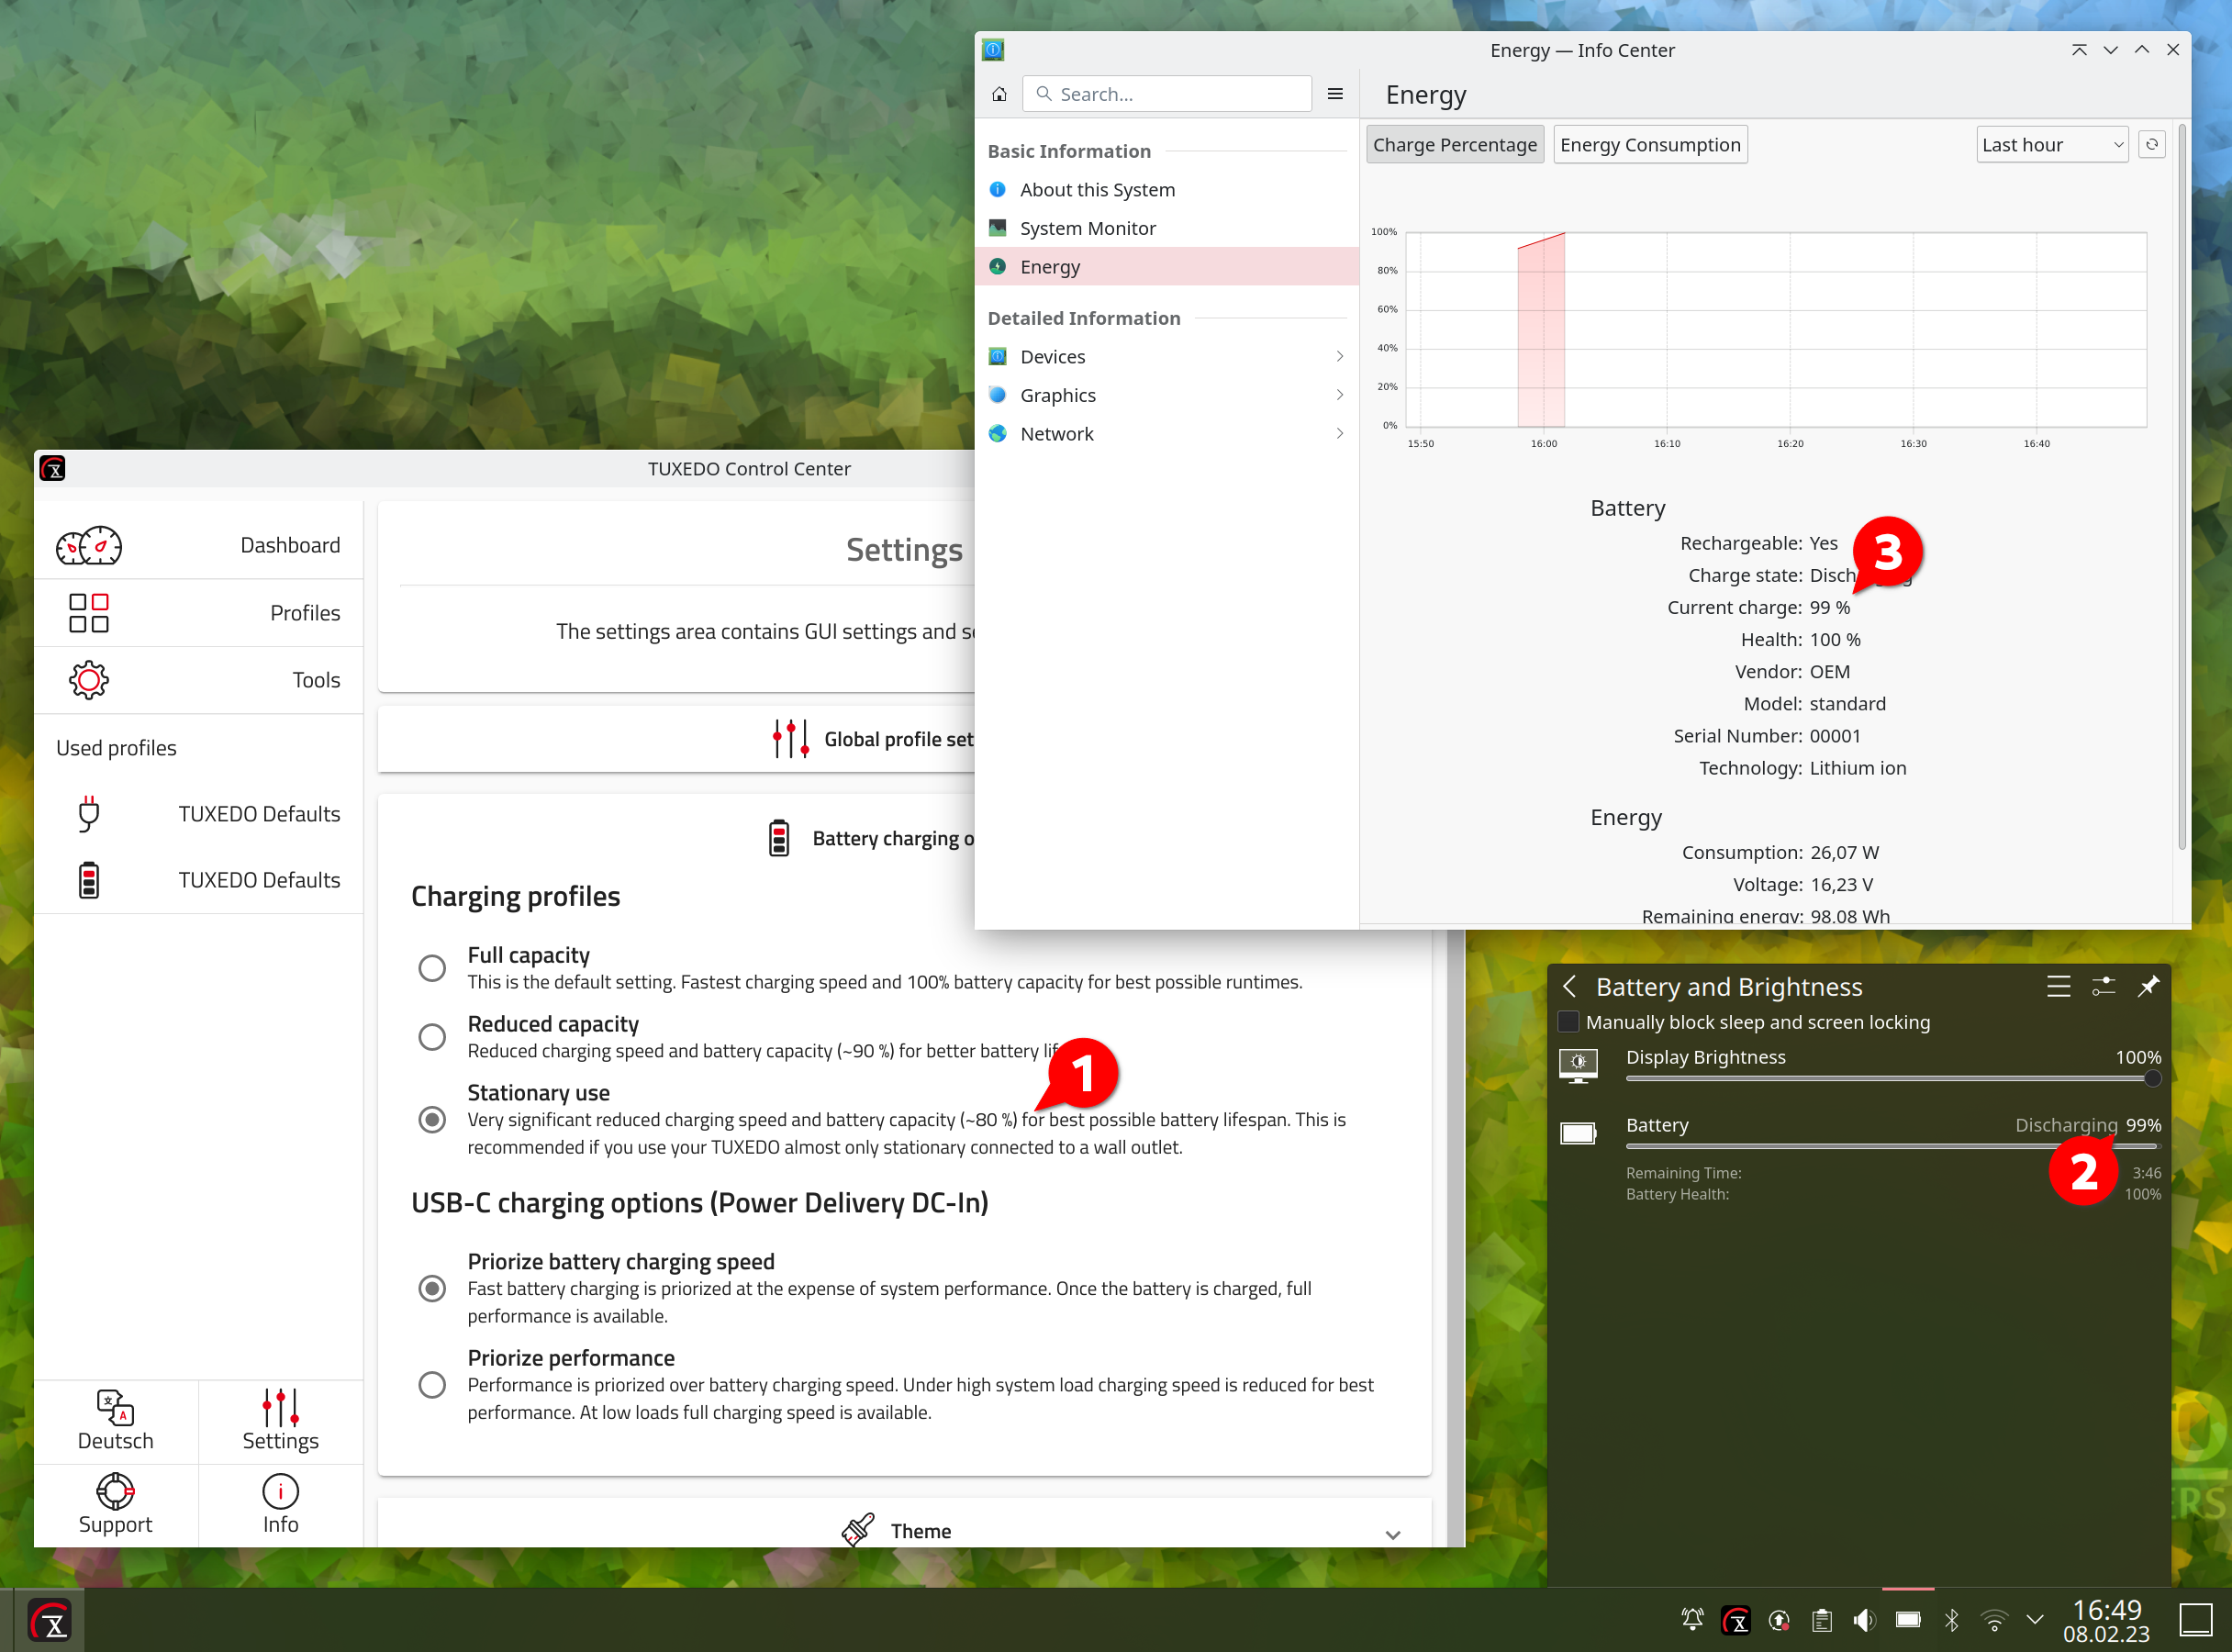Open the Battery and Brightness hamburger menu
Screen dimensions: 2232x1652
click(x=2058, y=986)
